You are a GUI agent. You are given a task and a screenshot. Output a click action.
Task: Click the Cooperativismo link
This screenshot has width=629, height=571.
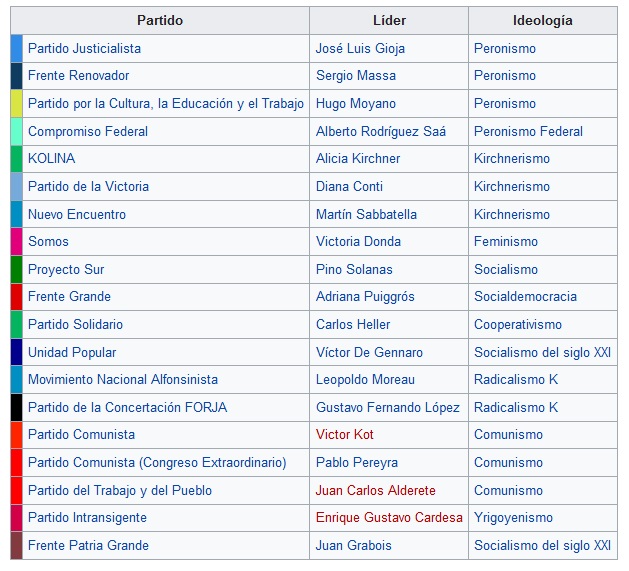pyautogui.click(x=518, y=324)
